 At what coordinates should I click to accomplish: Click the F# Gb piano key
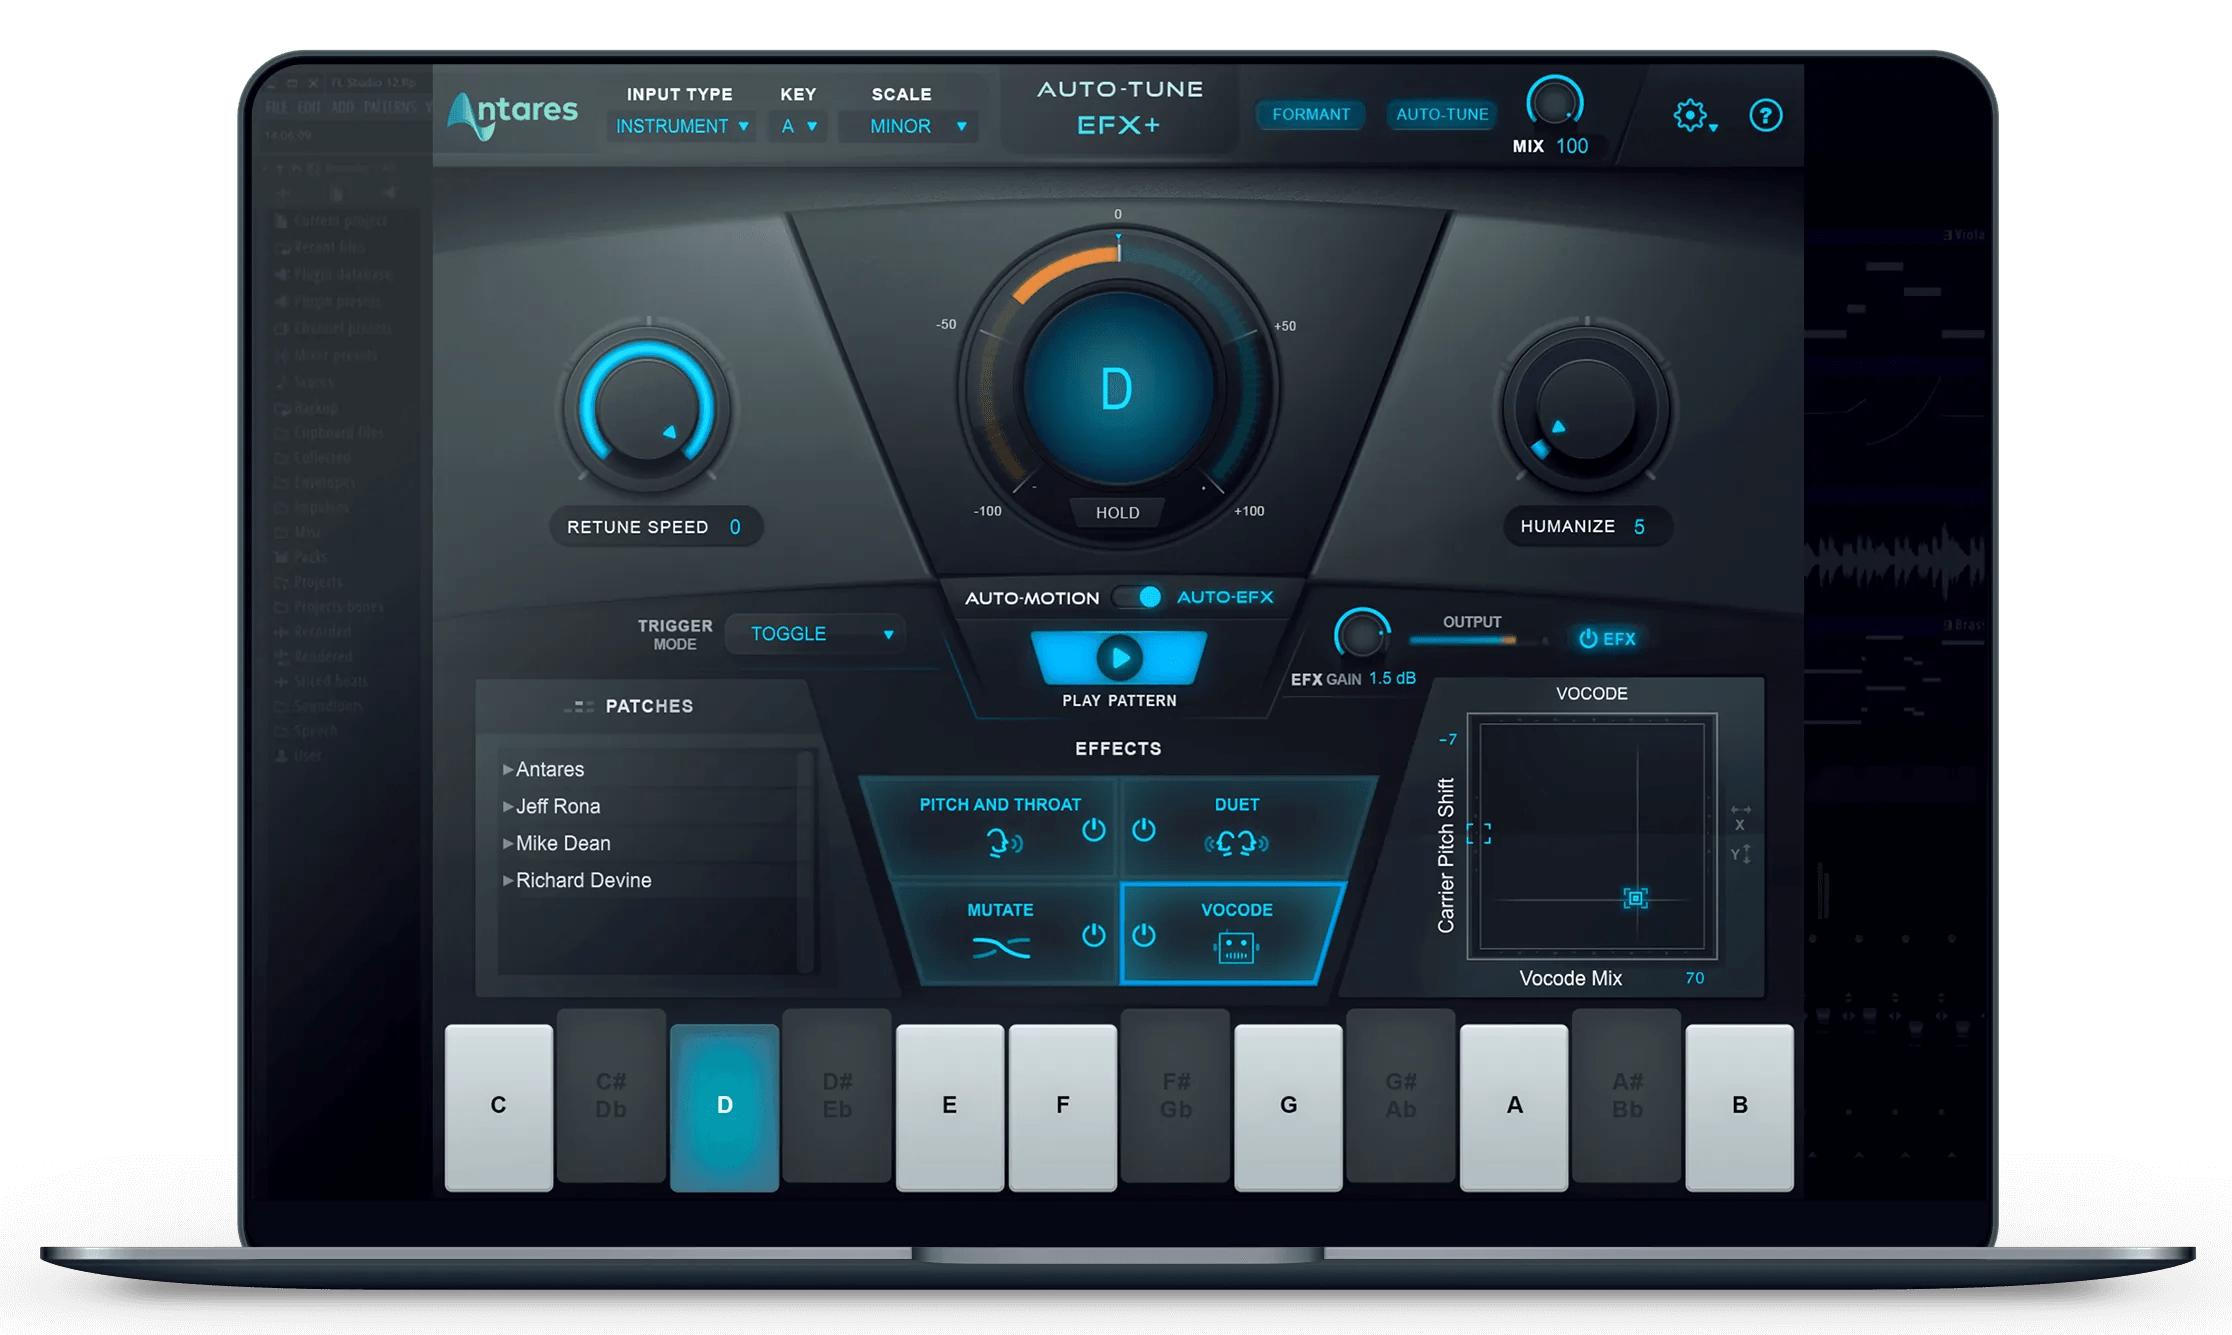tap(1176, 1095)
